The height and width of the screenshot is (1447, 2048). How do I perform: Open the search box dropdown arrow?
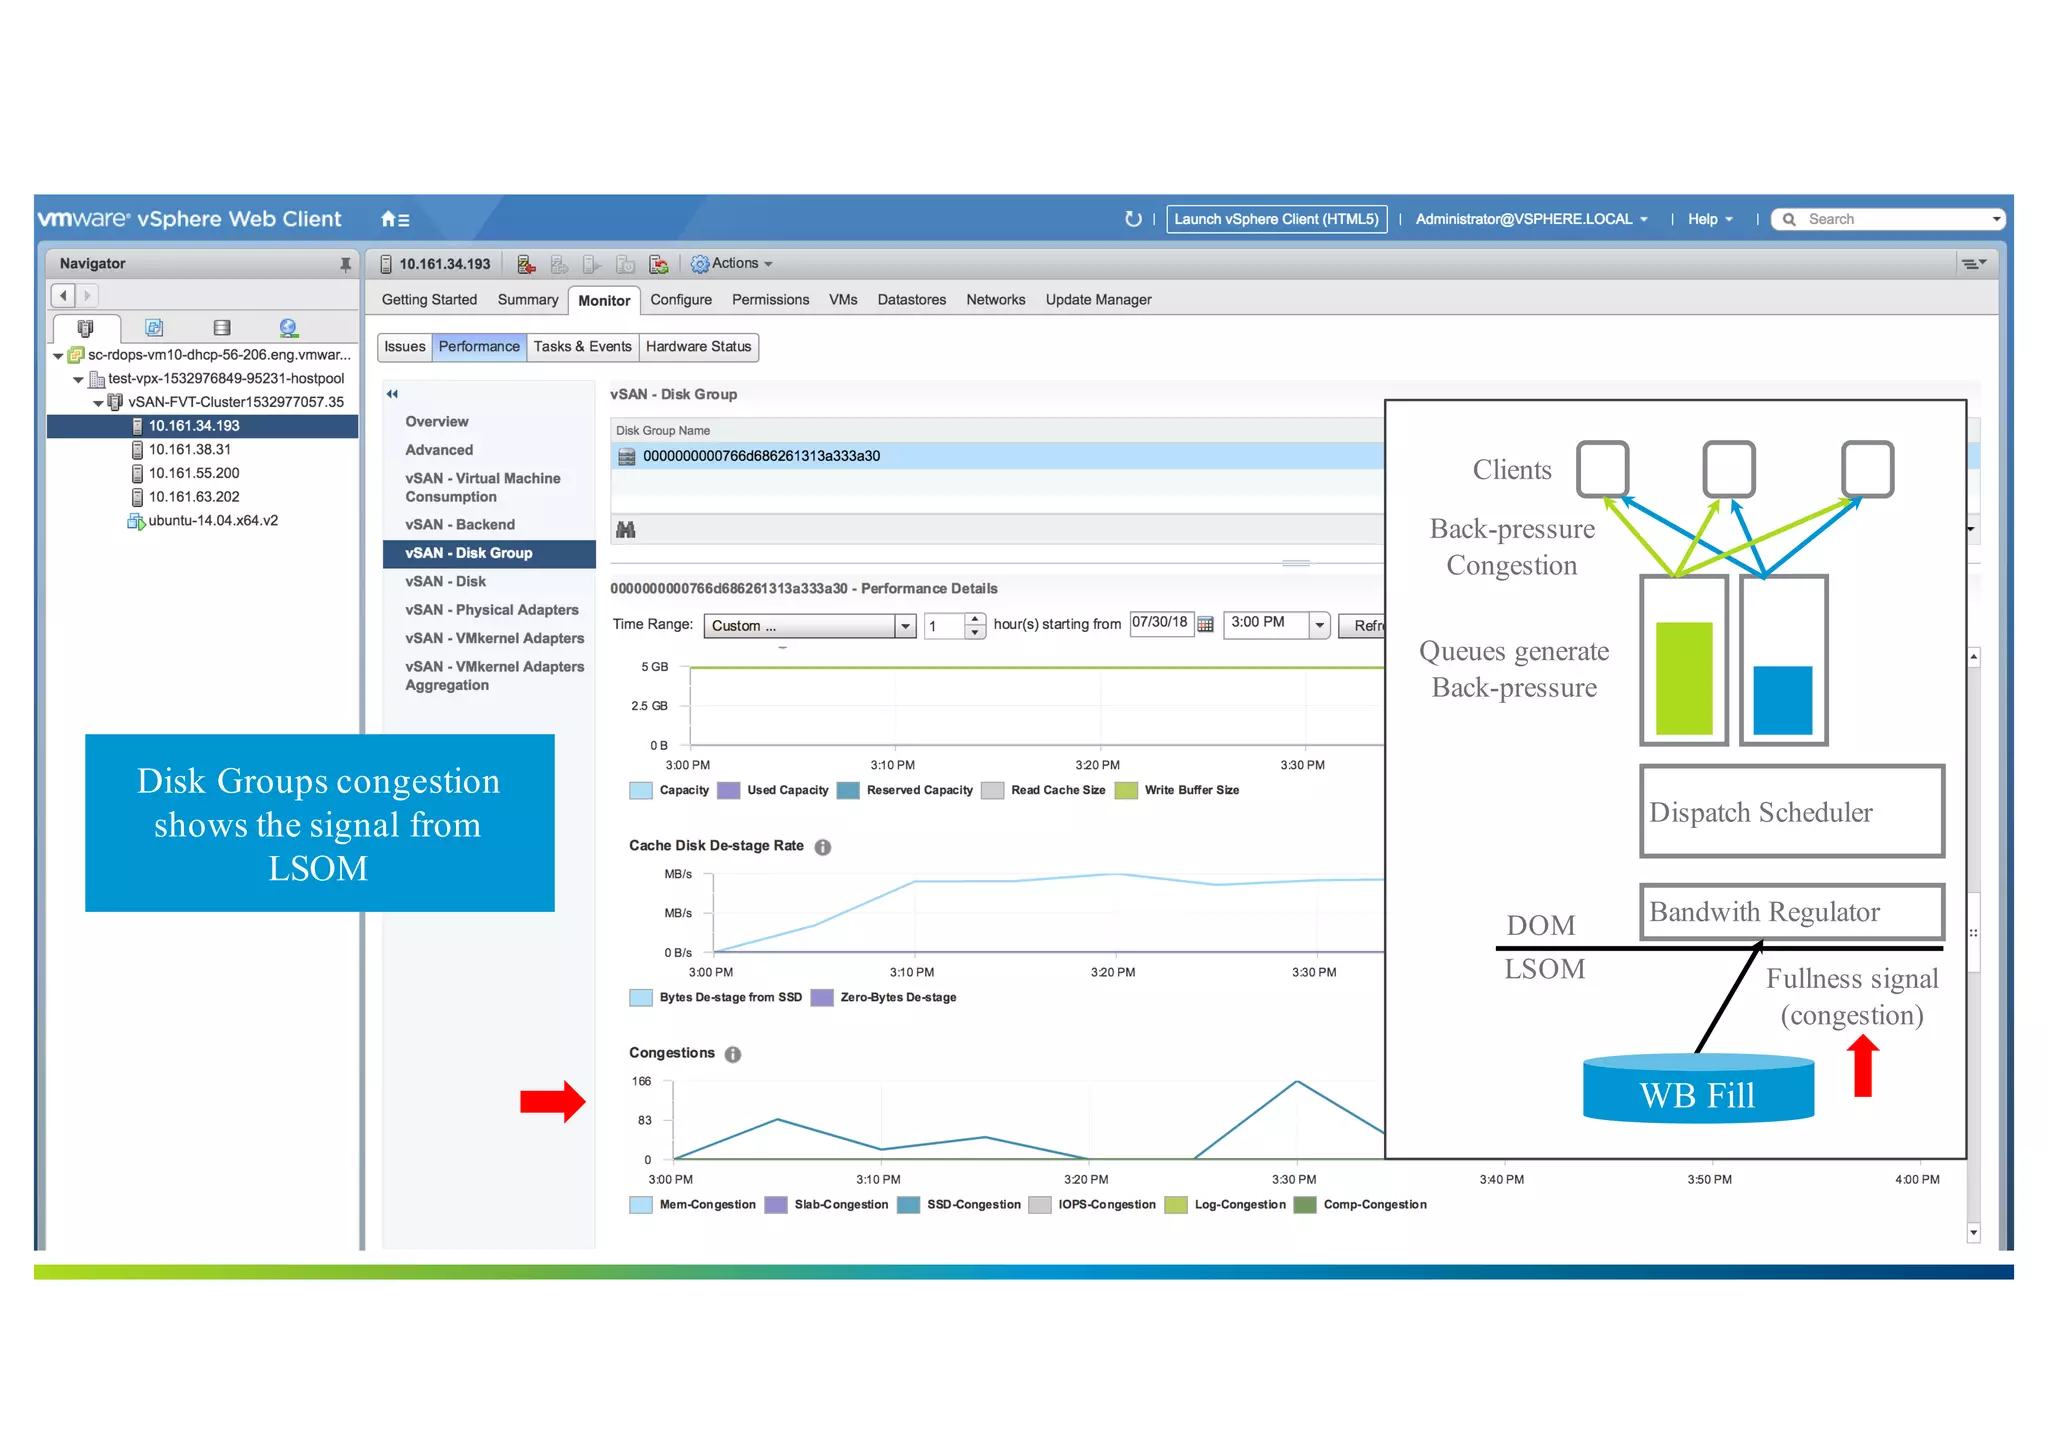click(1996, 219)
